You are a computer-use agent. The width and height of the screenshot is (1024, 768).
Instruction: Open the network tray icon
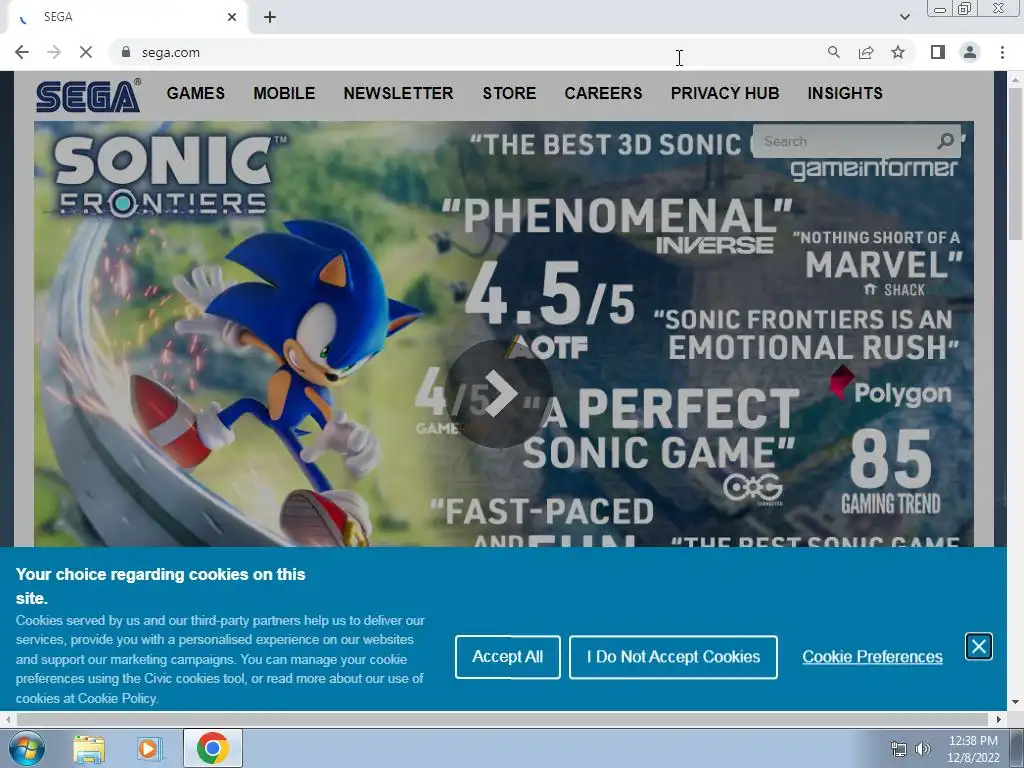pyautogui.click(x=899, y=748)
